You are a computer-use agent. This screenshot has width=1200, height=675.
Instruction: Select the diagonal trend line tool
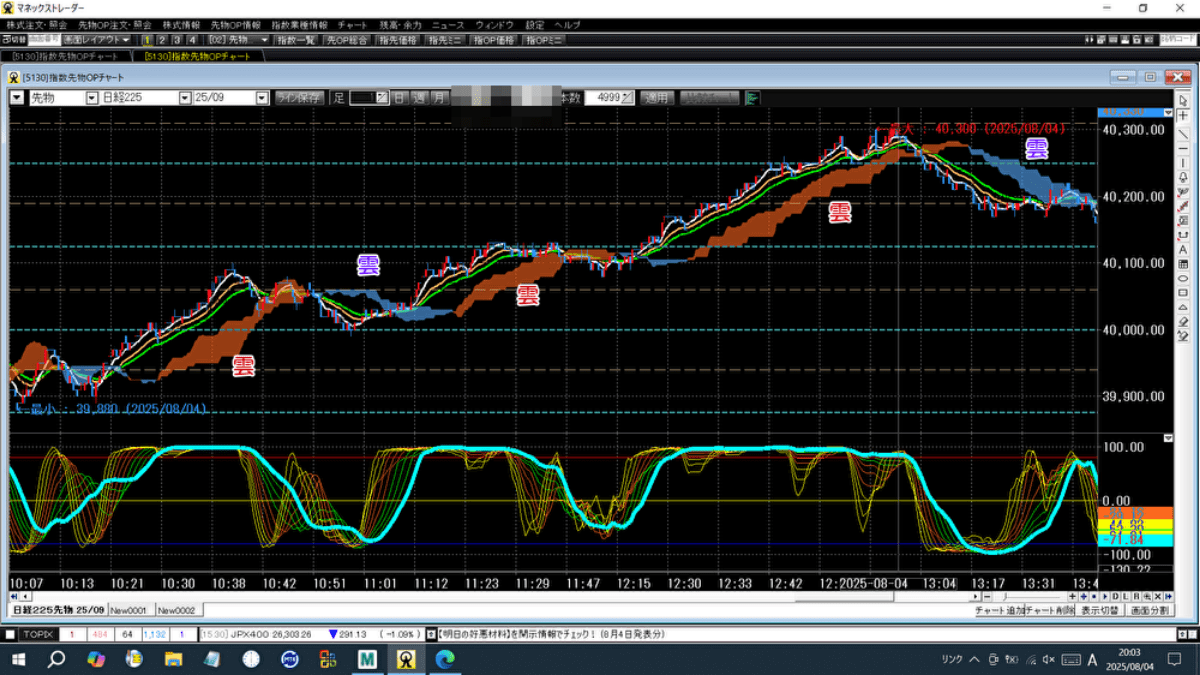coord(1183,132)
